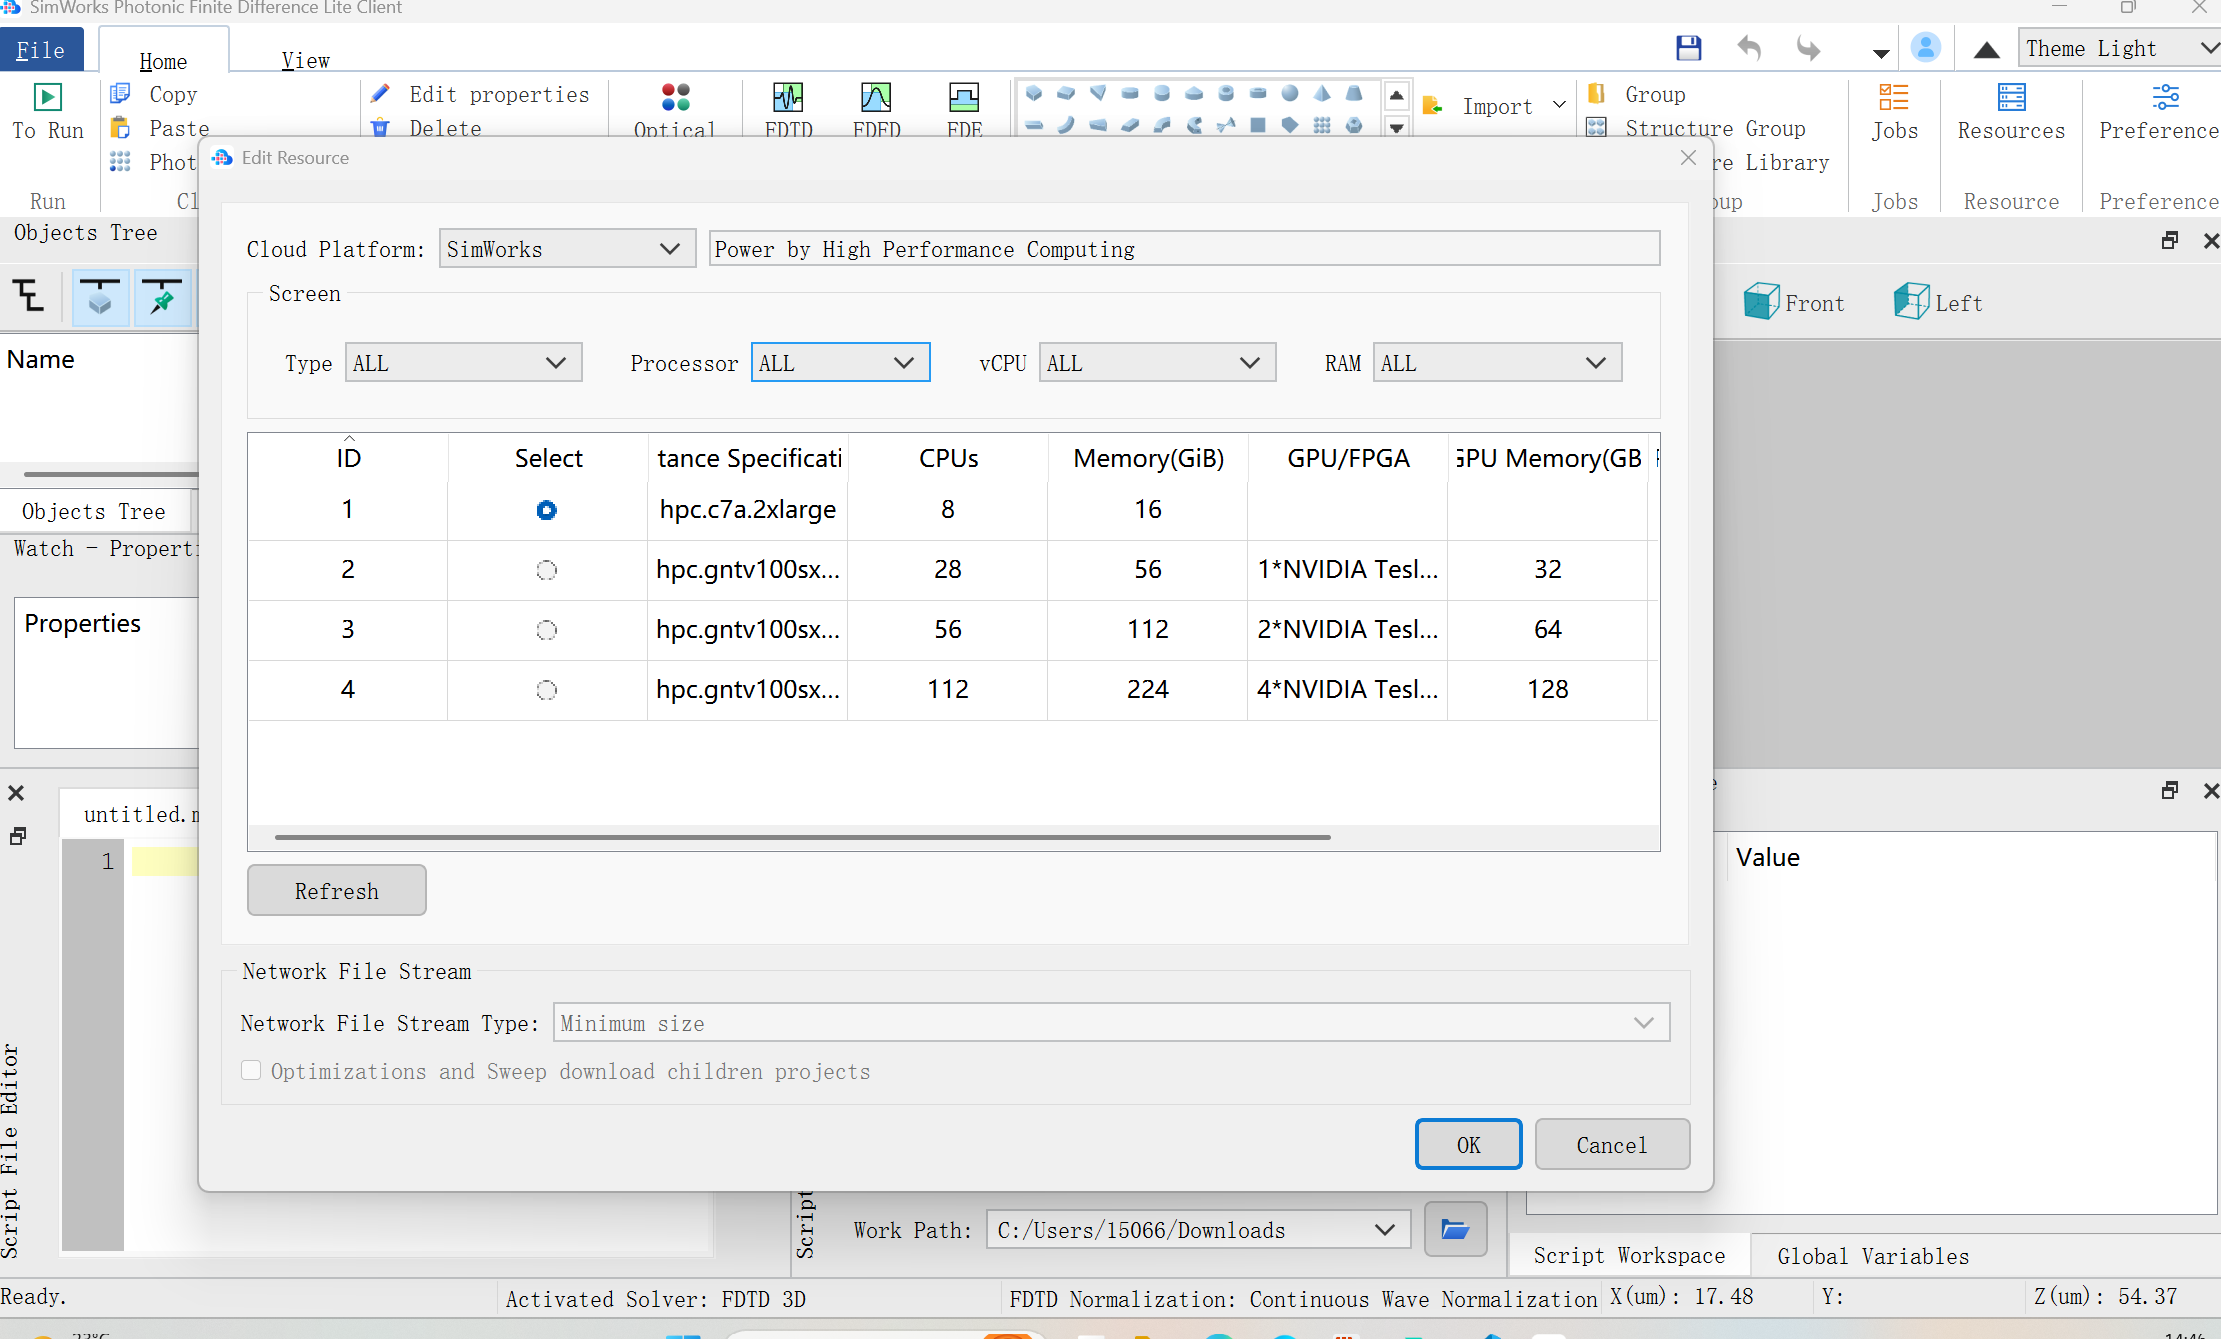This screenshot has height=1339, width=2221.
Task: Switch to Front view cube
Action: tap(1761, 301)
